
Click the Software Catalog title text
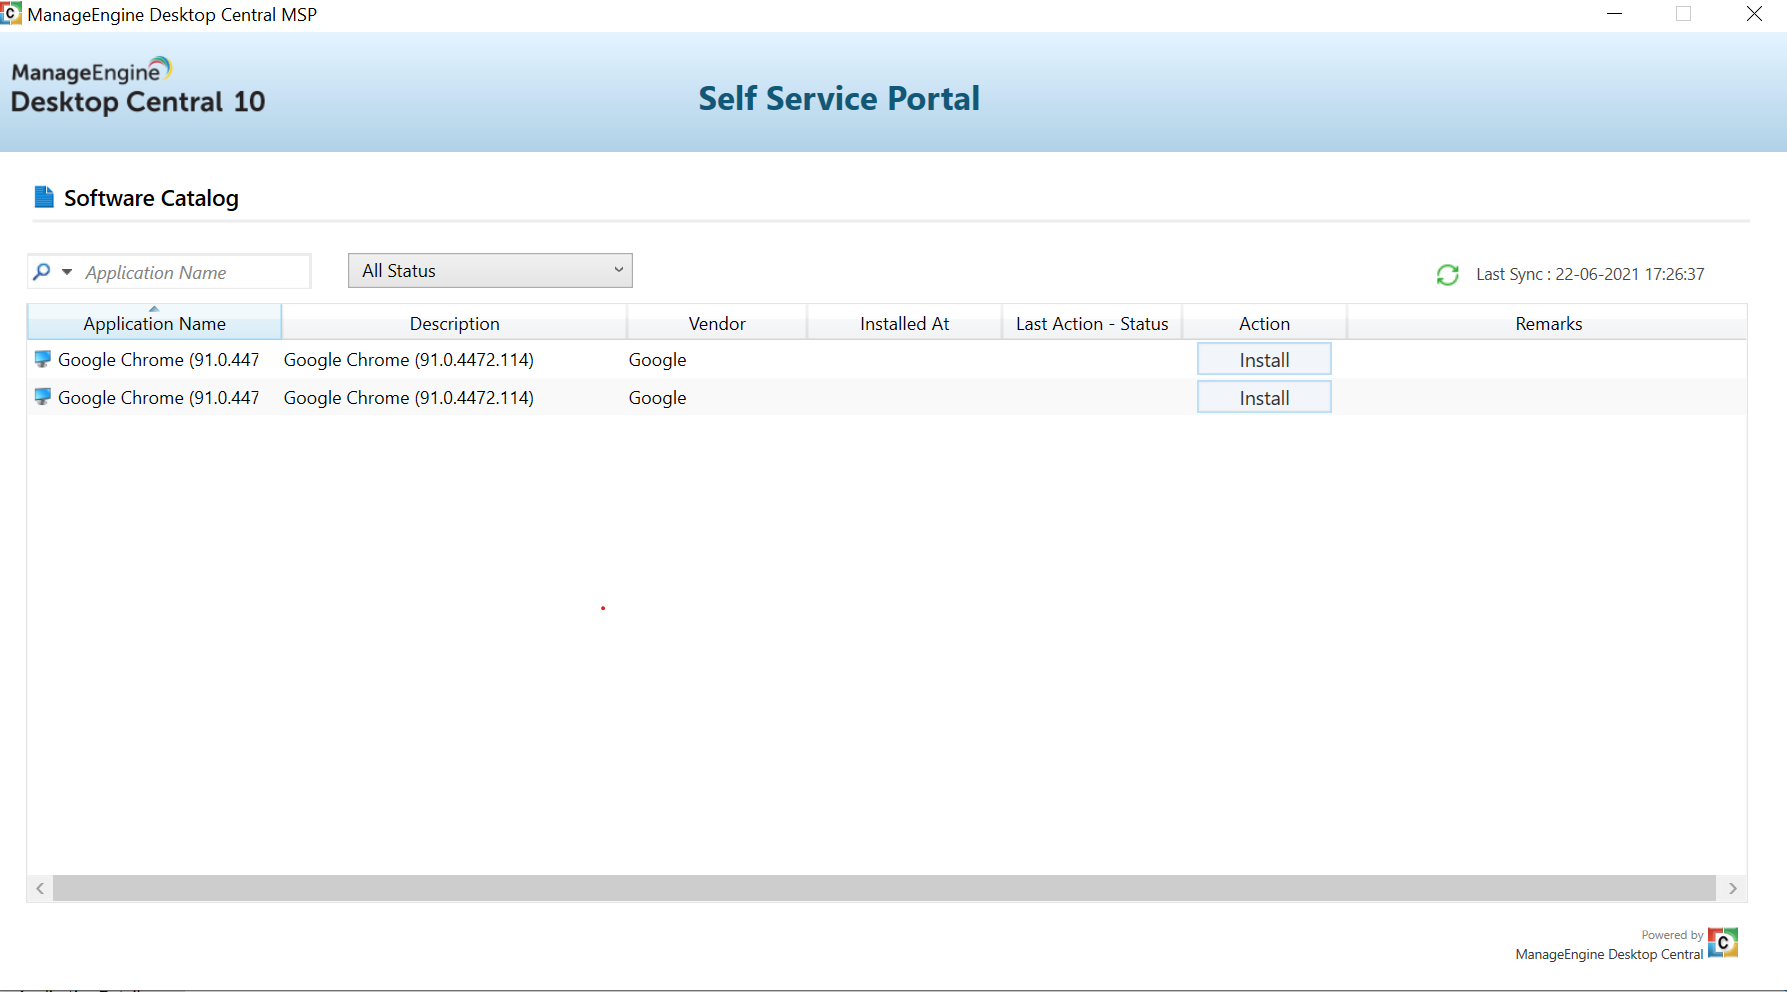(x=151, y=198)
